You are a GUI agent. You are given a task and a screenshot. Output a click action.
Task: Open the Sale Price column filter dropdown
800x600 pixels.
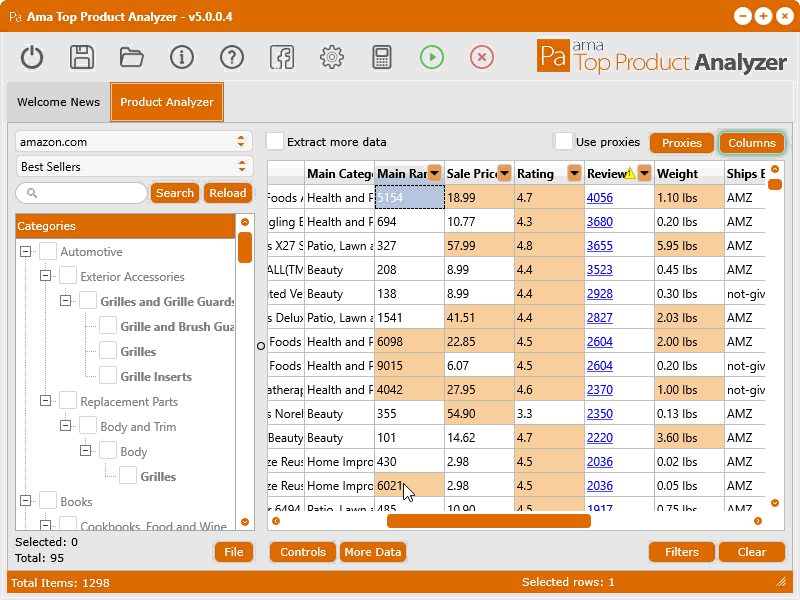click(505, 173)
